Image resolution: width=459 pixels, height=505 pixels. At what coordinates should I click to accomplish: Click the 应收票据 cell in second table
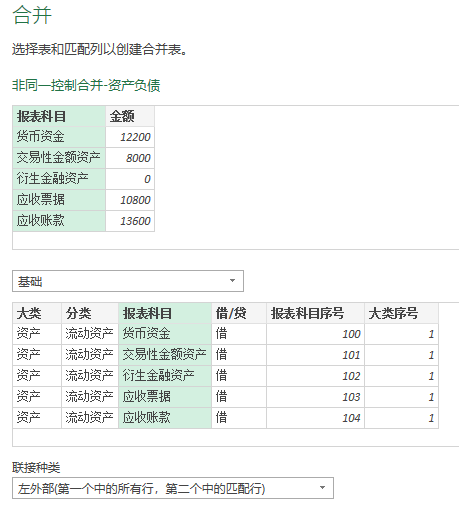tap(165, 397)
